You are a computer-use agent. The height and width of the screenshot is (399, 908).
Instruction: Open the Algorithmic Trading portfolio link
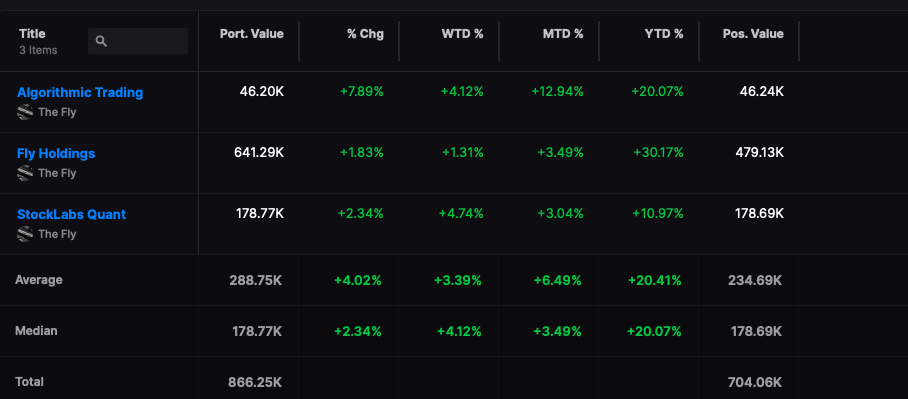[x=80, y=93]
